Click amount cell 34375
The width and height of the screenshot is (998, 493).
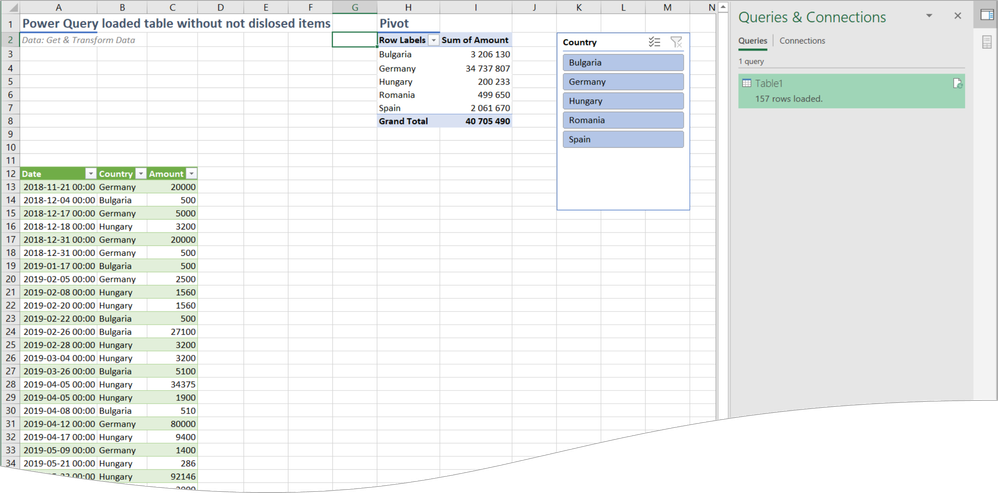(x=172, y=384)
